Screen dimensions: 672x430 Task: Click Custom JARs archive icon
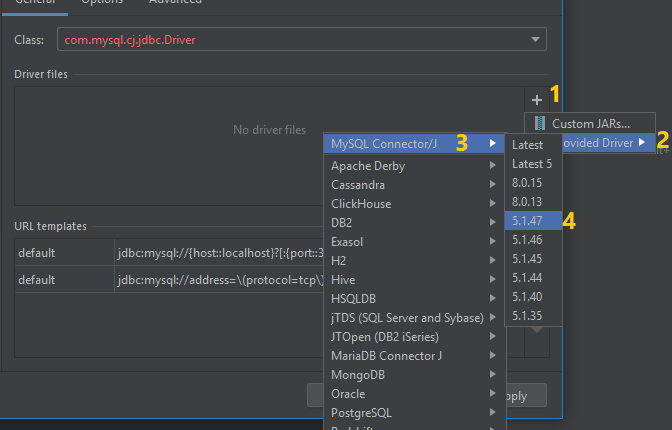tap(540, 123)
